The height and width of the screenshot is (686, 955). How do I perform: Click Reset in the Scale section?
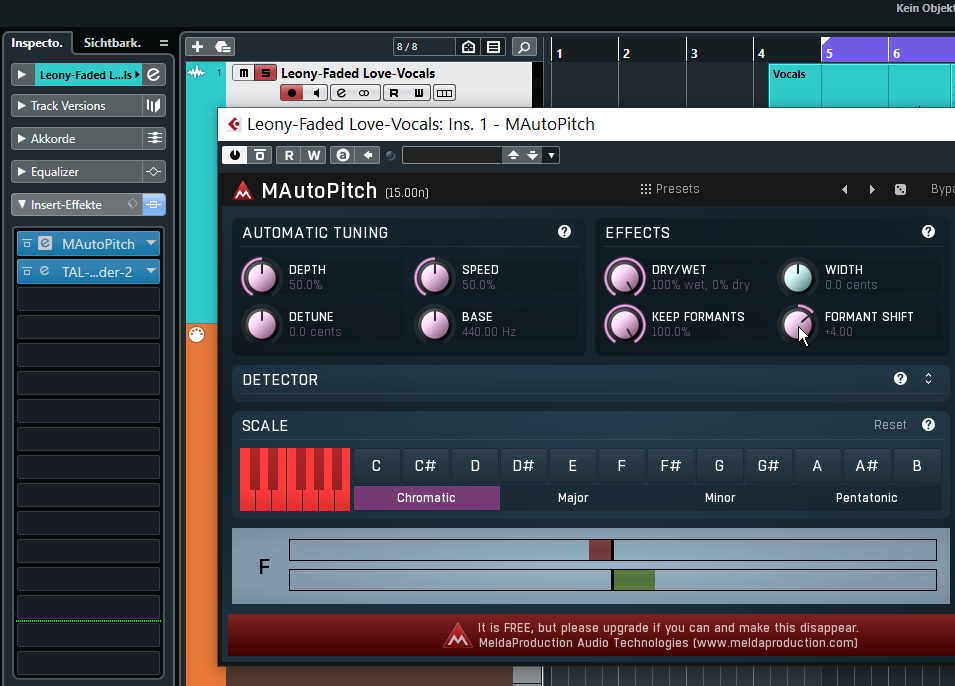click(x=890, y=425)
